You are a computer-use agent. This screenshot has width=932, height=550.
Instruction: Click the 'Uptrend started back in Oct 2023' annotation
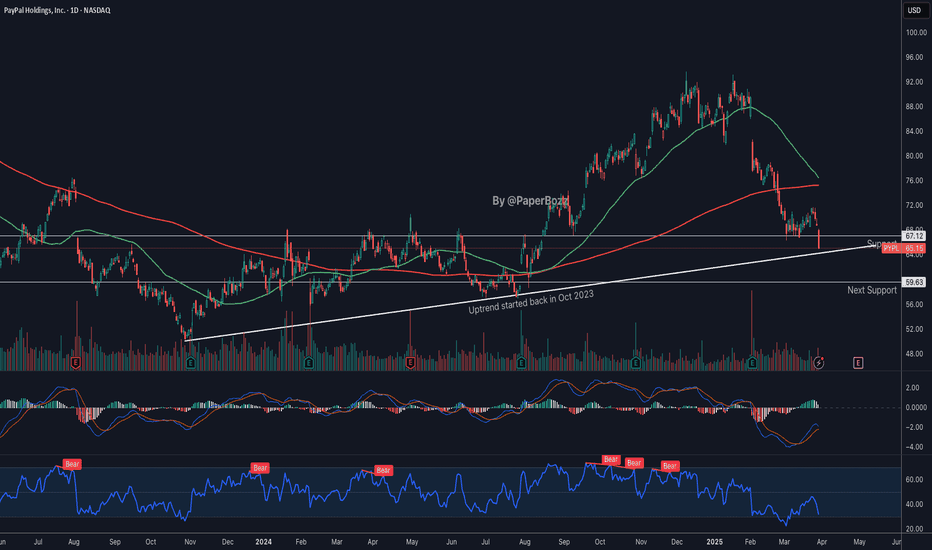tap(531, 302)
